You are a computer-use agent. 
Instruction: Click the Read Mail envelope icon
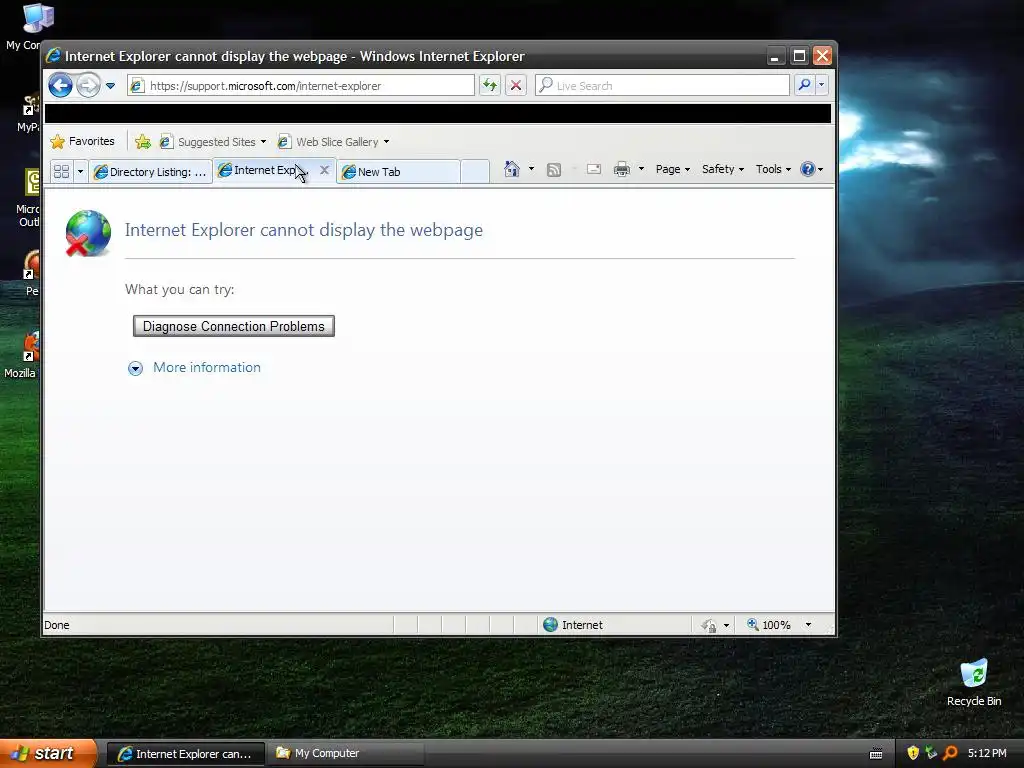[594, 170]
